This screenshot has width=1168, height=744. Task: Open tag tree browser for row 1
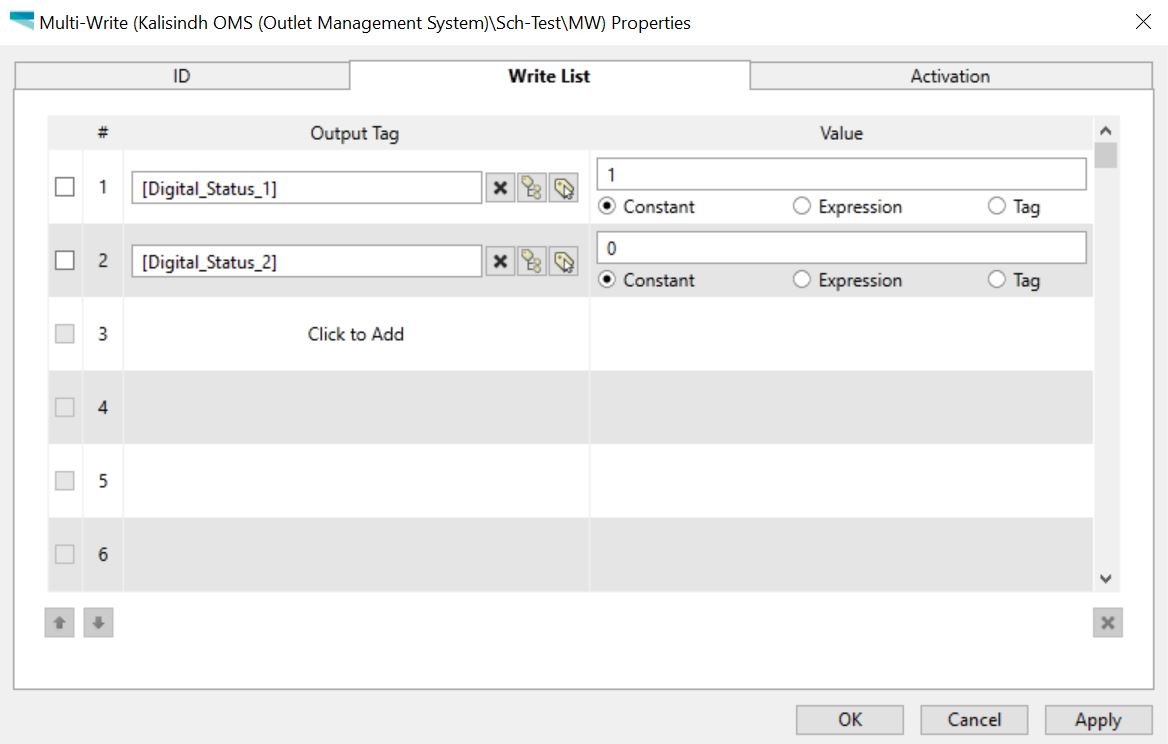coord(532,188)
